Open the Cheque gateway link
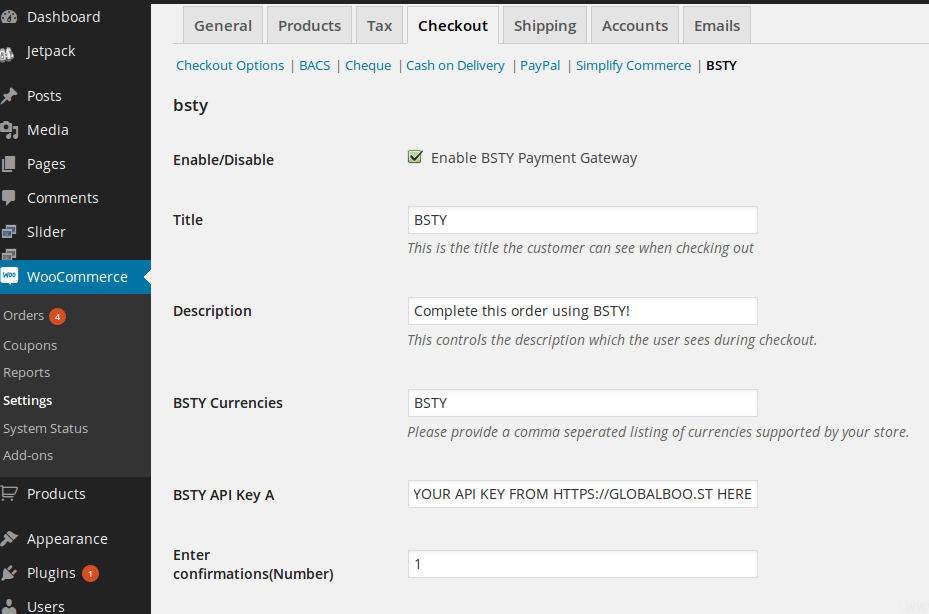929x614 pixels. tap(368, 65)
